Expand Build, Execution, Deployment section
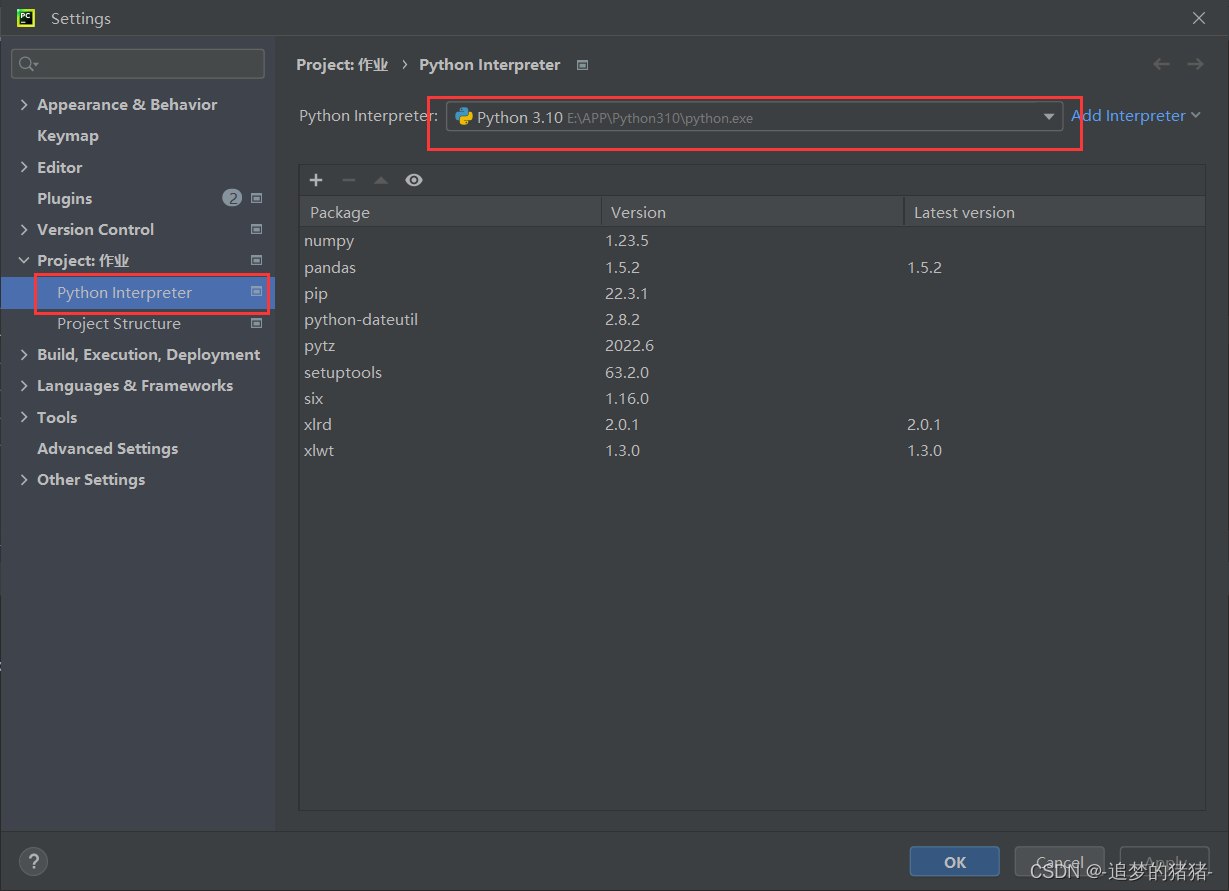 pos(24,354)
